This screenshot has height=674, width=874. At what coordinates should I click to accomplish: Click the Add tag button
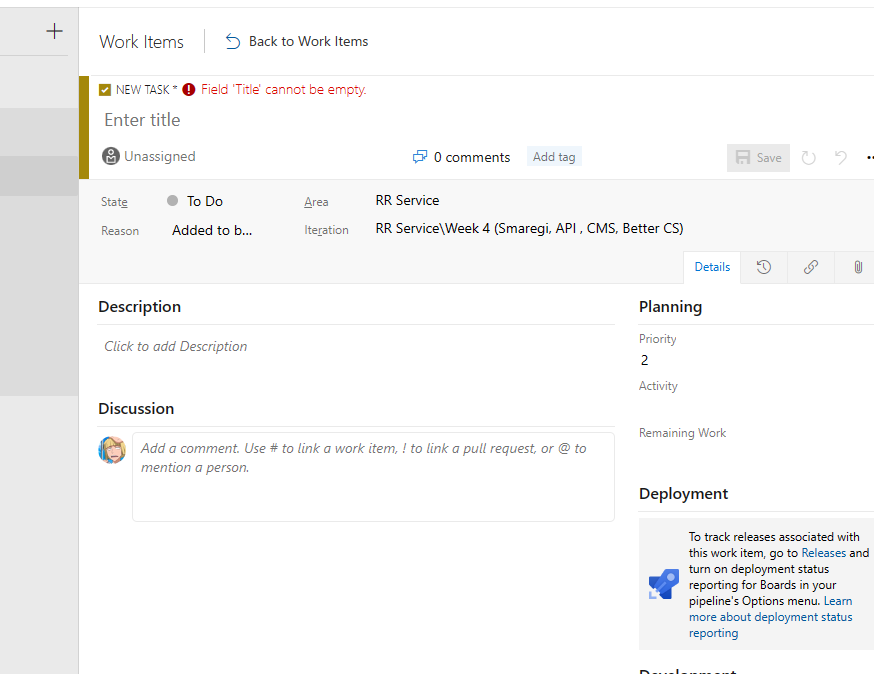pos(553,156)
